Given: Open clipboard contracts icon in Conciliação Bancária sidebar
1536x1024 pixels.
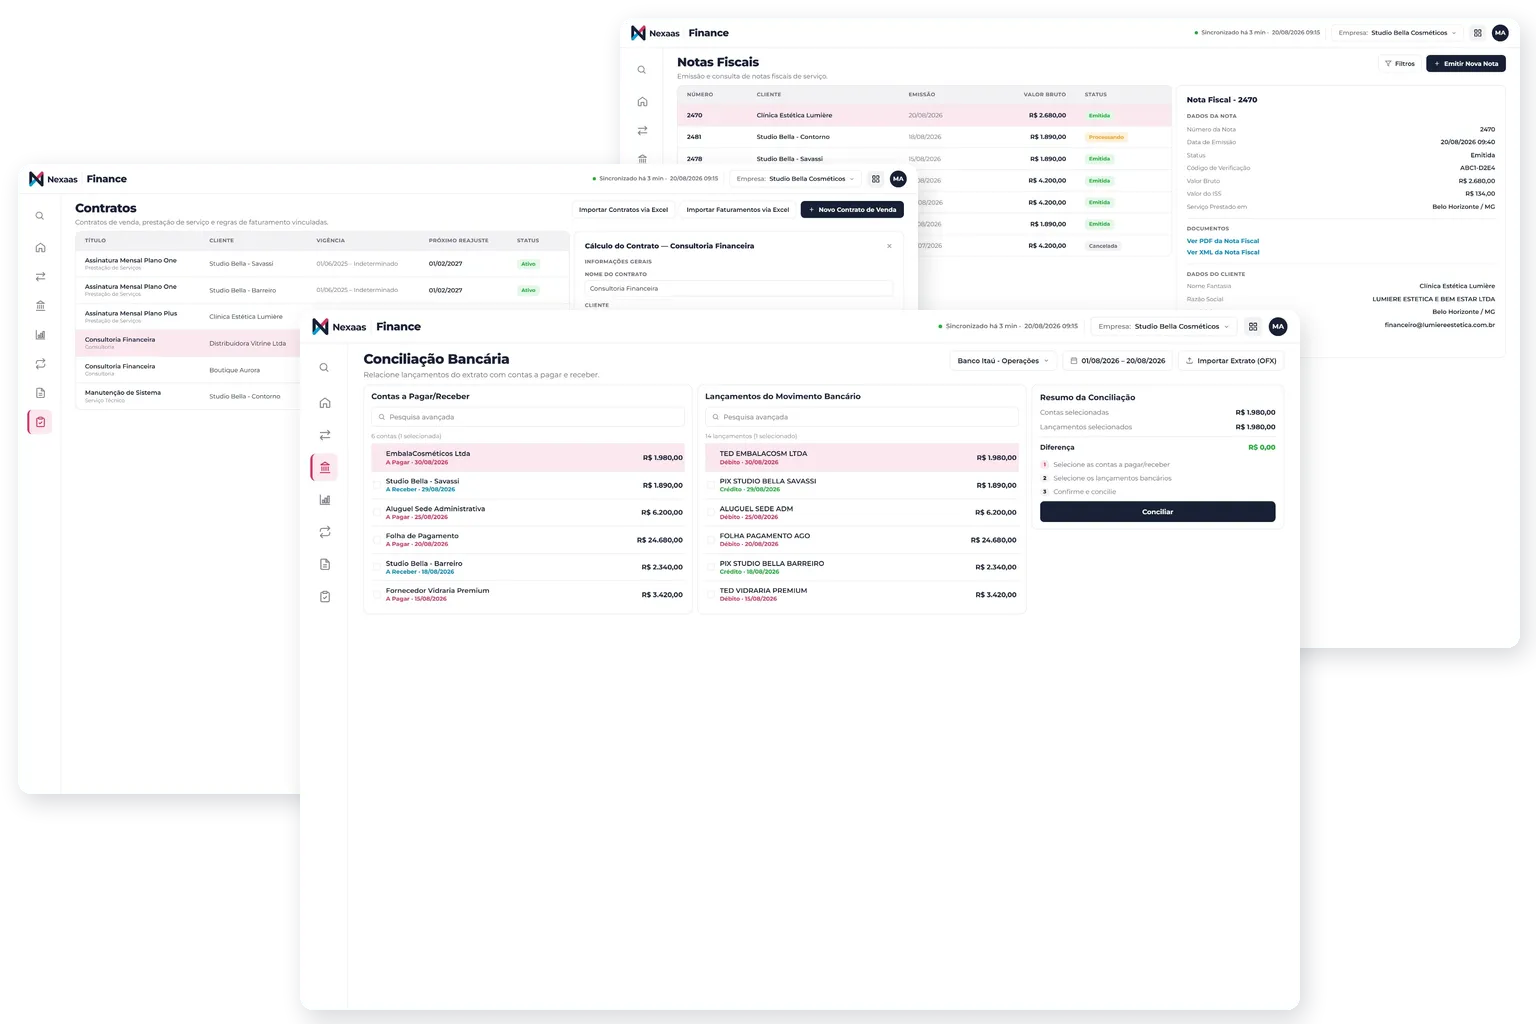Looking at the screenshot, I should point(324,597).
